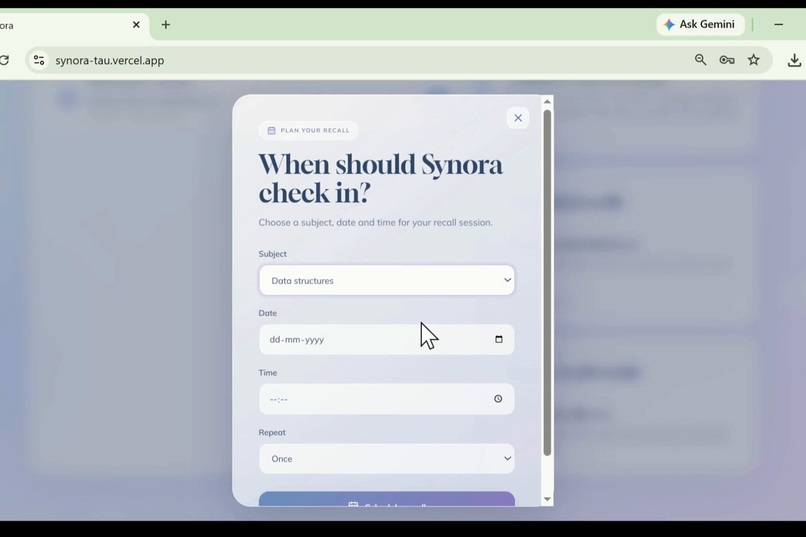The image size is (806, 537).
Task: Close the Plan Your Recall dialog
Action: pyautogui.click(x=518, y=118)
